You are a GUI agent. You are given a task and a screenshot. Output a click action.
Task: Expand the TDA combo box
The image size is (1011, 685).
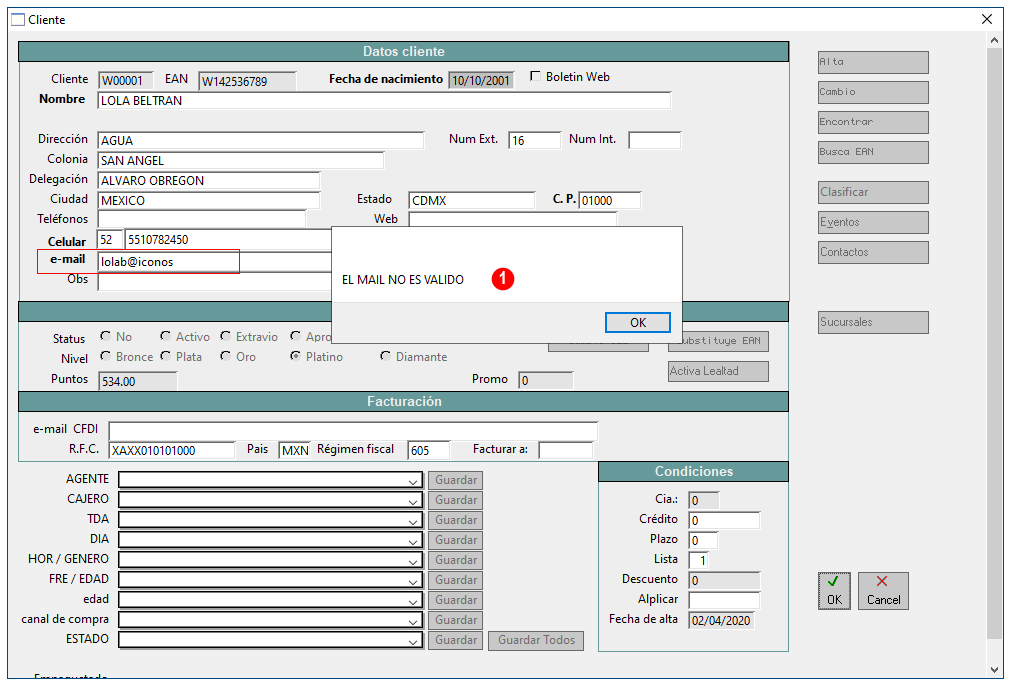click(x=413, y=521)
